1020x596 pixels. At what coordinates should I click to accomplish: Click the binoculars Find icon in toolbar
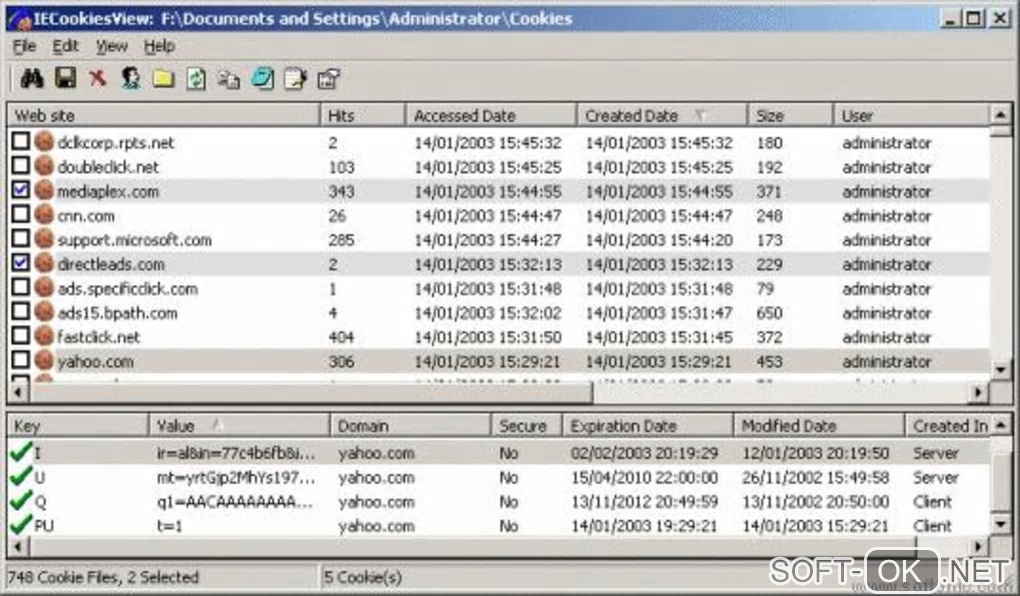pyautogui.click(x=32, y=79)
